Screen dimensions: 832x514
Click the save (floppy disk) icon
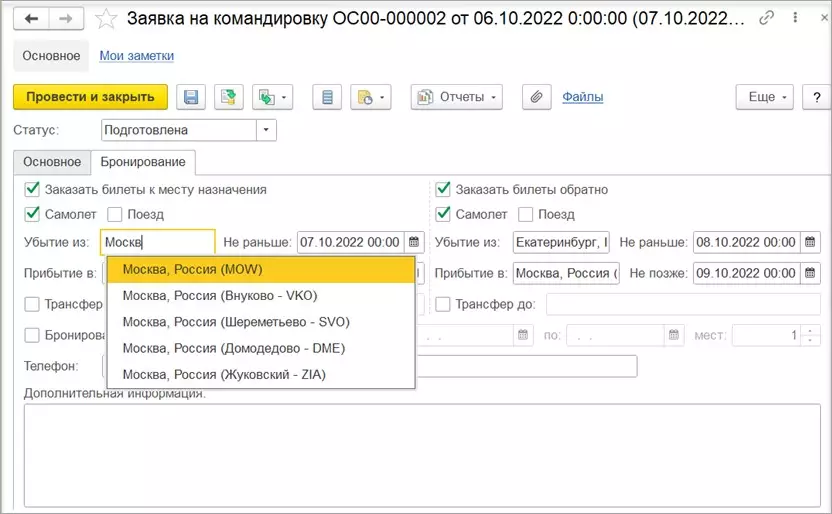point(190,97)
